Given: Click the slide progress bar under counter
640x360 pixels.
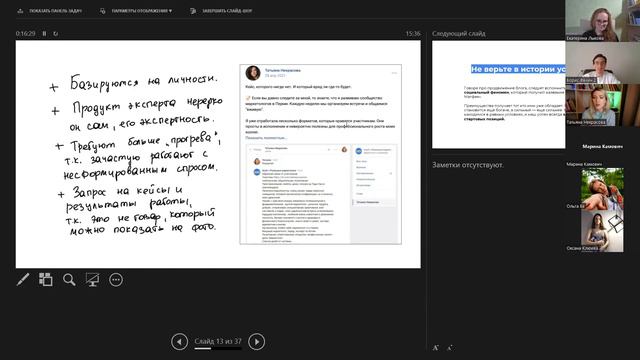Looking at the screenshot, I should [218, 349].
